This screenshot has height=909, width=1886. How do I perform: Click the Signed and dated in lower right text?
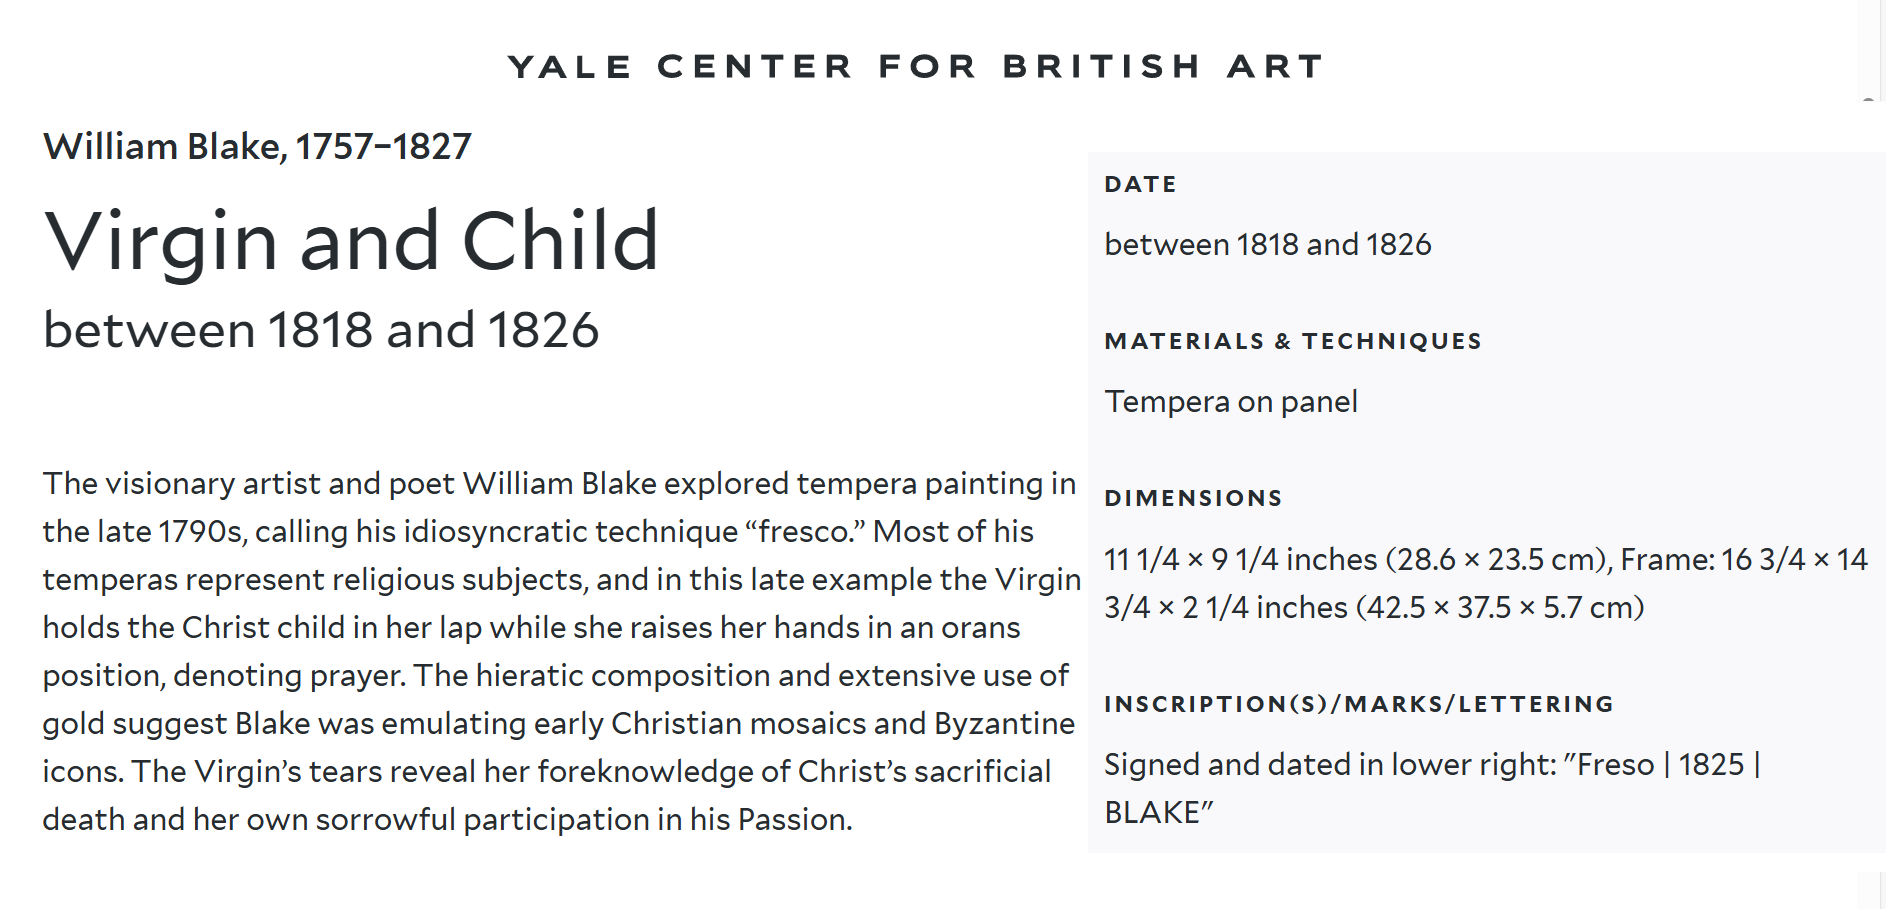click(x=1432, y=764)
